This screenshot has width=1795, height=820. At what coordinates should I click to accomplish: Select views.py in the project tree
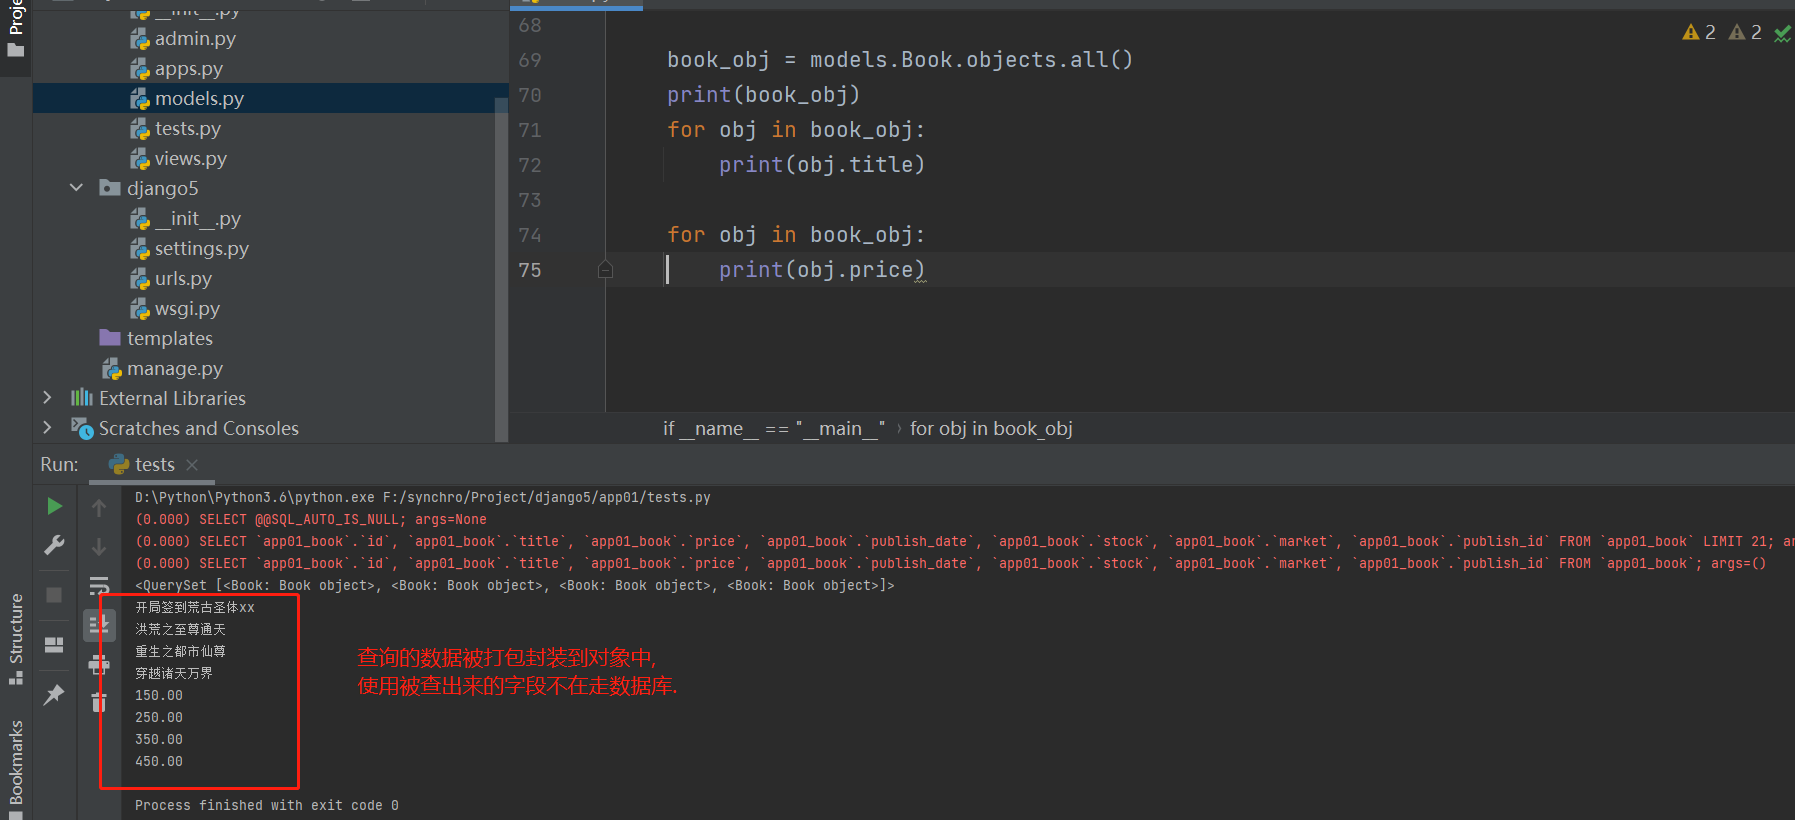coord(190,158)
